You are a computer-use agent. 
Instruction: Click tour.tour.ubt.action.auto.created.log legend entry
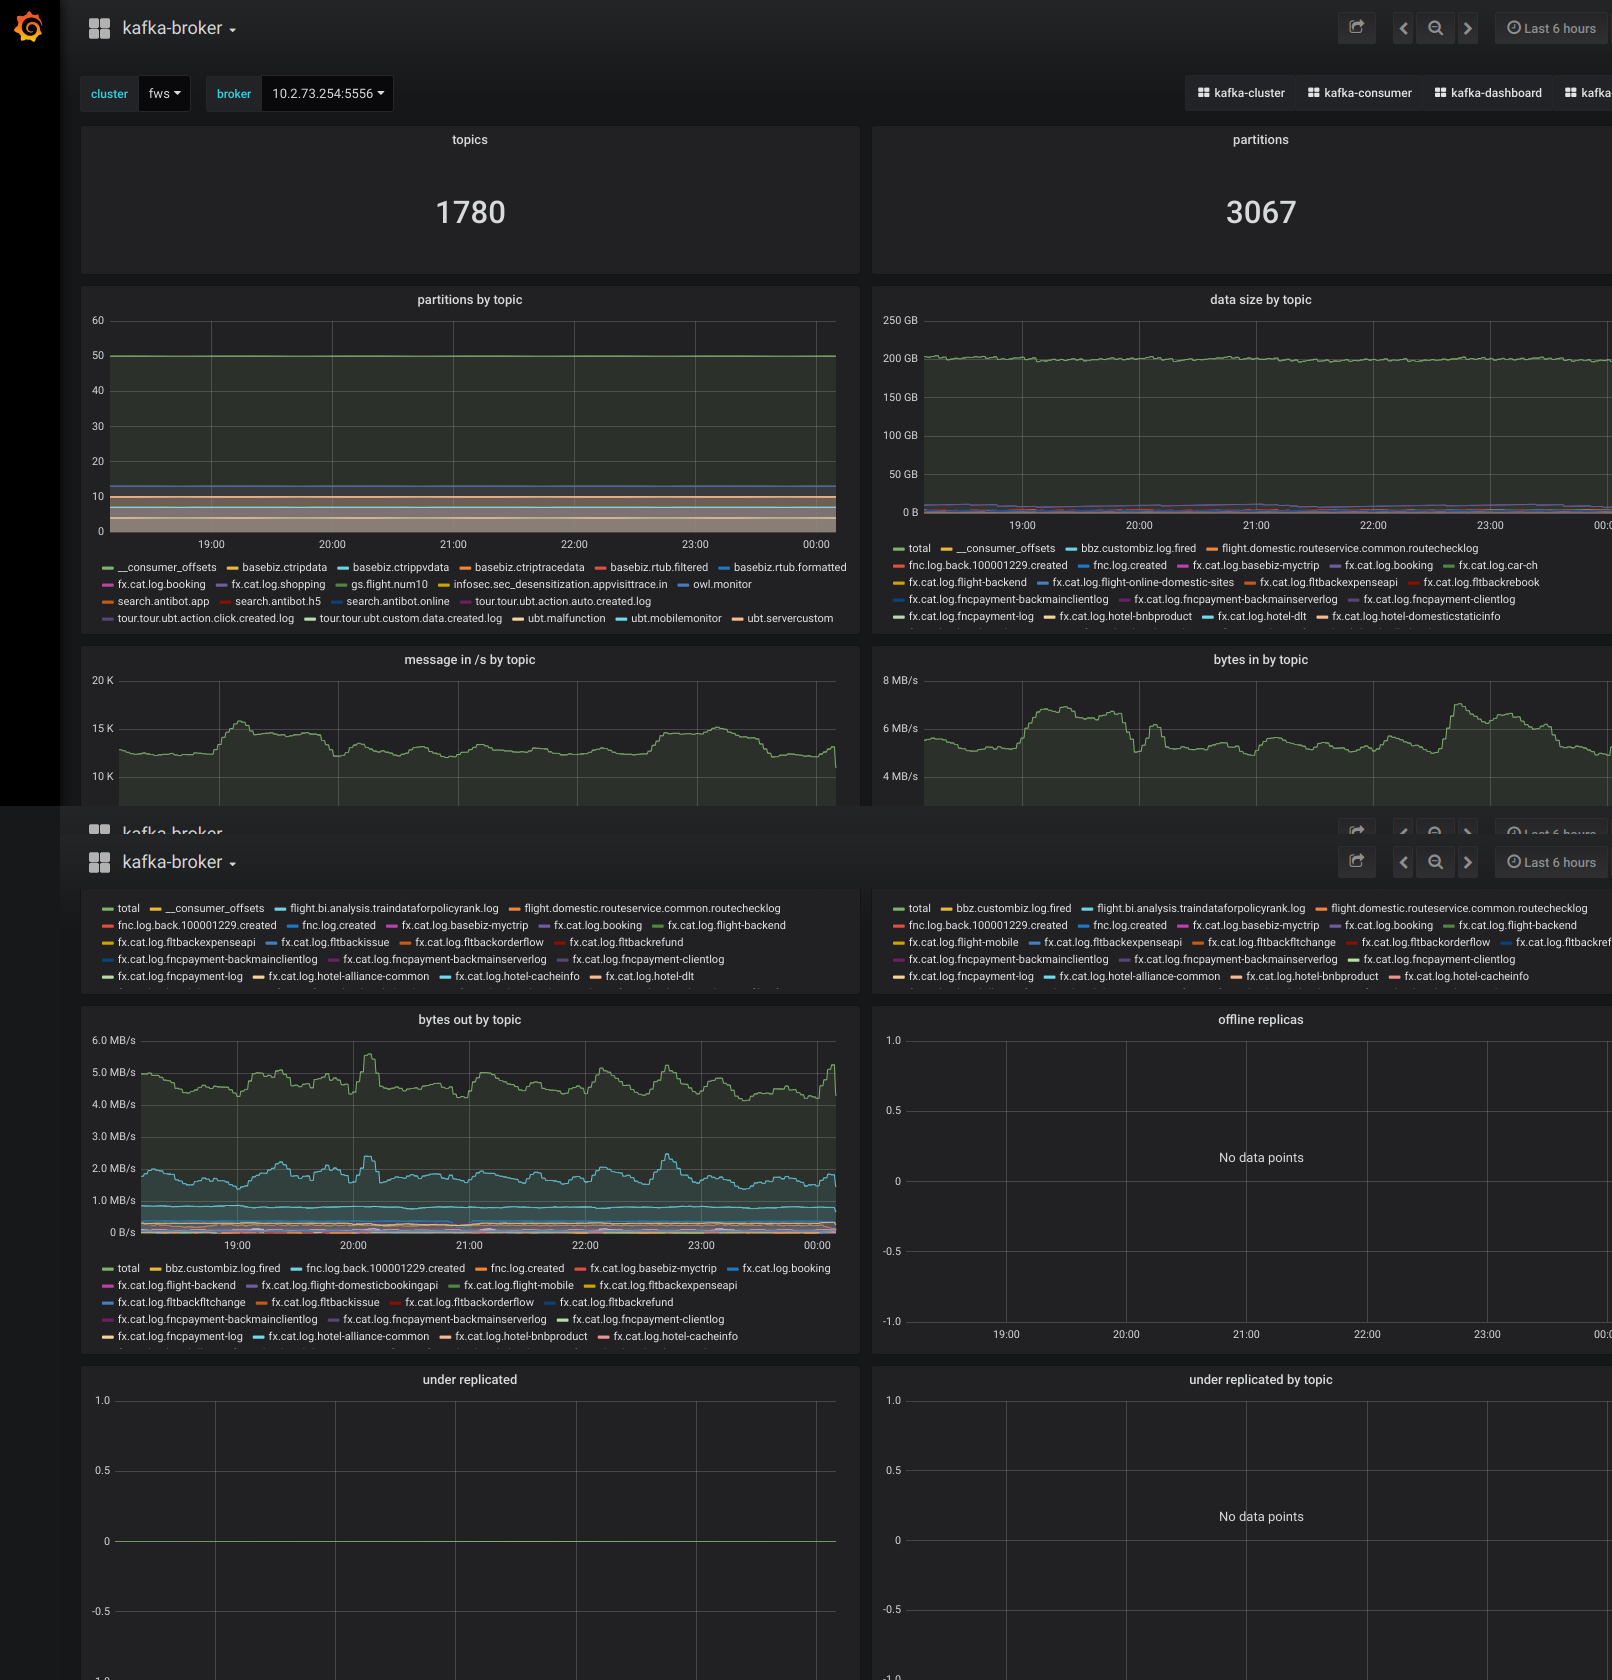[563, 602]
